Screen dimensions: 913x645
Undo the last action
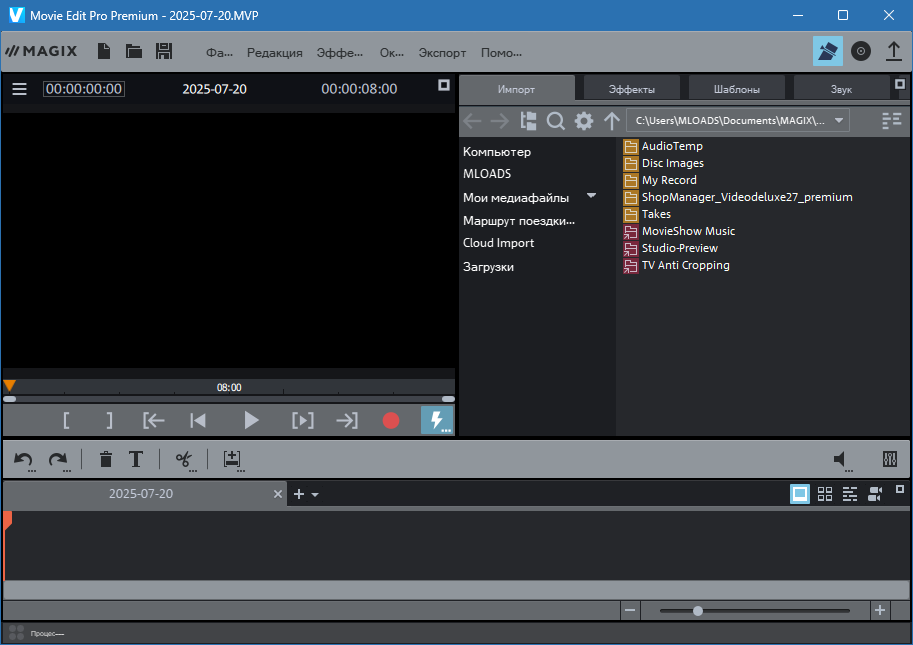coord(24,460)
